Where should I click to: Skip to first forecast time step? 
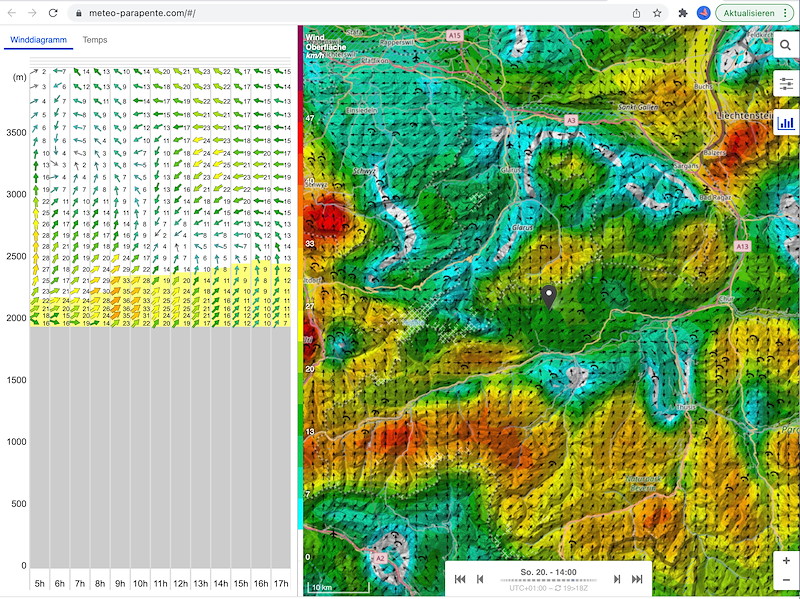point(460,579)
